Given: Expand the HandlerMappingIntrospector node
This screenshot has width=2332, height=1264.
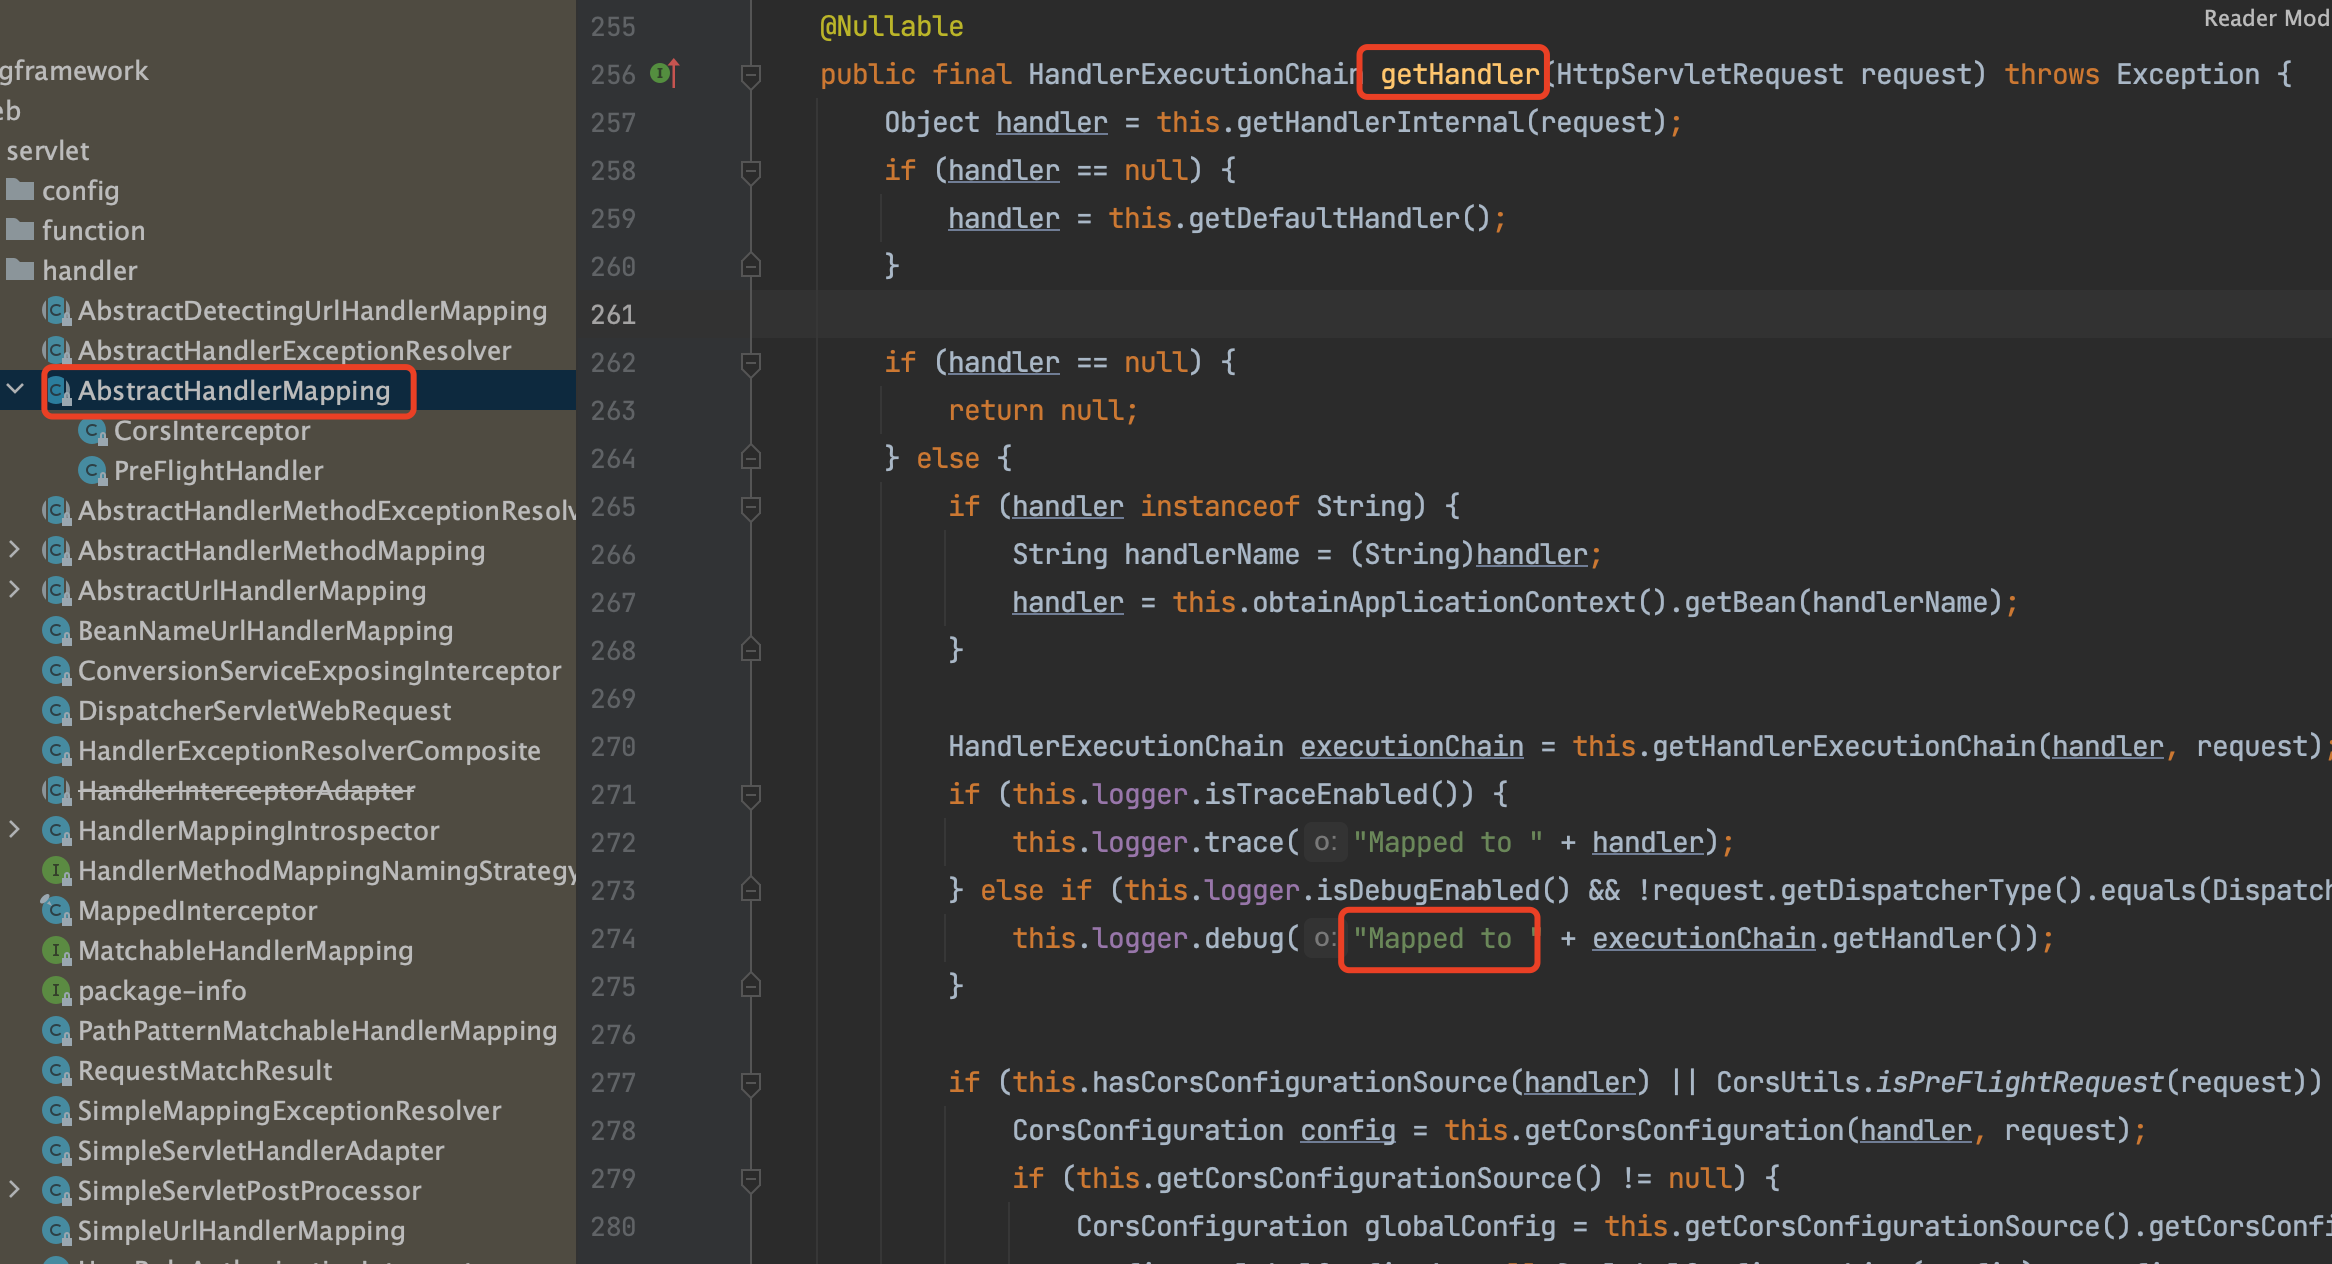Looking at the screenshot, I should (x=14, y=830).
